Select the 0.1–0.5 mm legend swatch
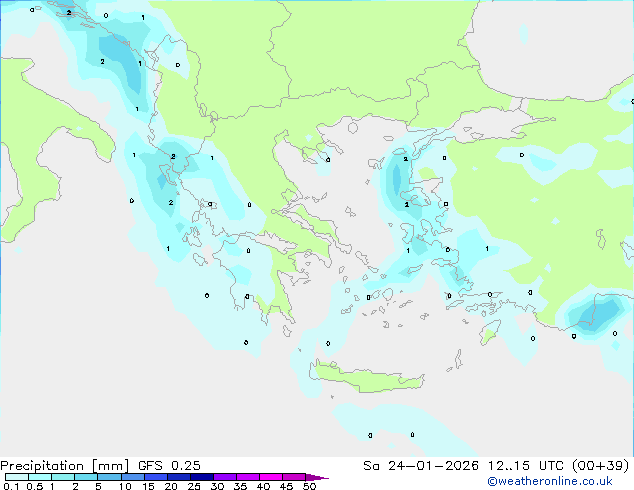 [x=17, y=477]
